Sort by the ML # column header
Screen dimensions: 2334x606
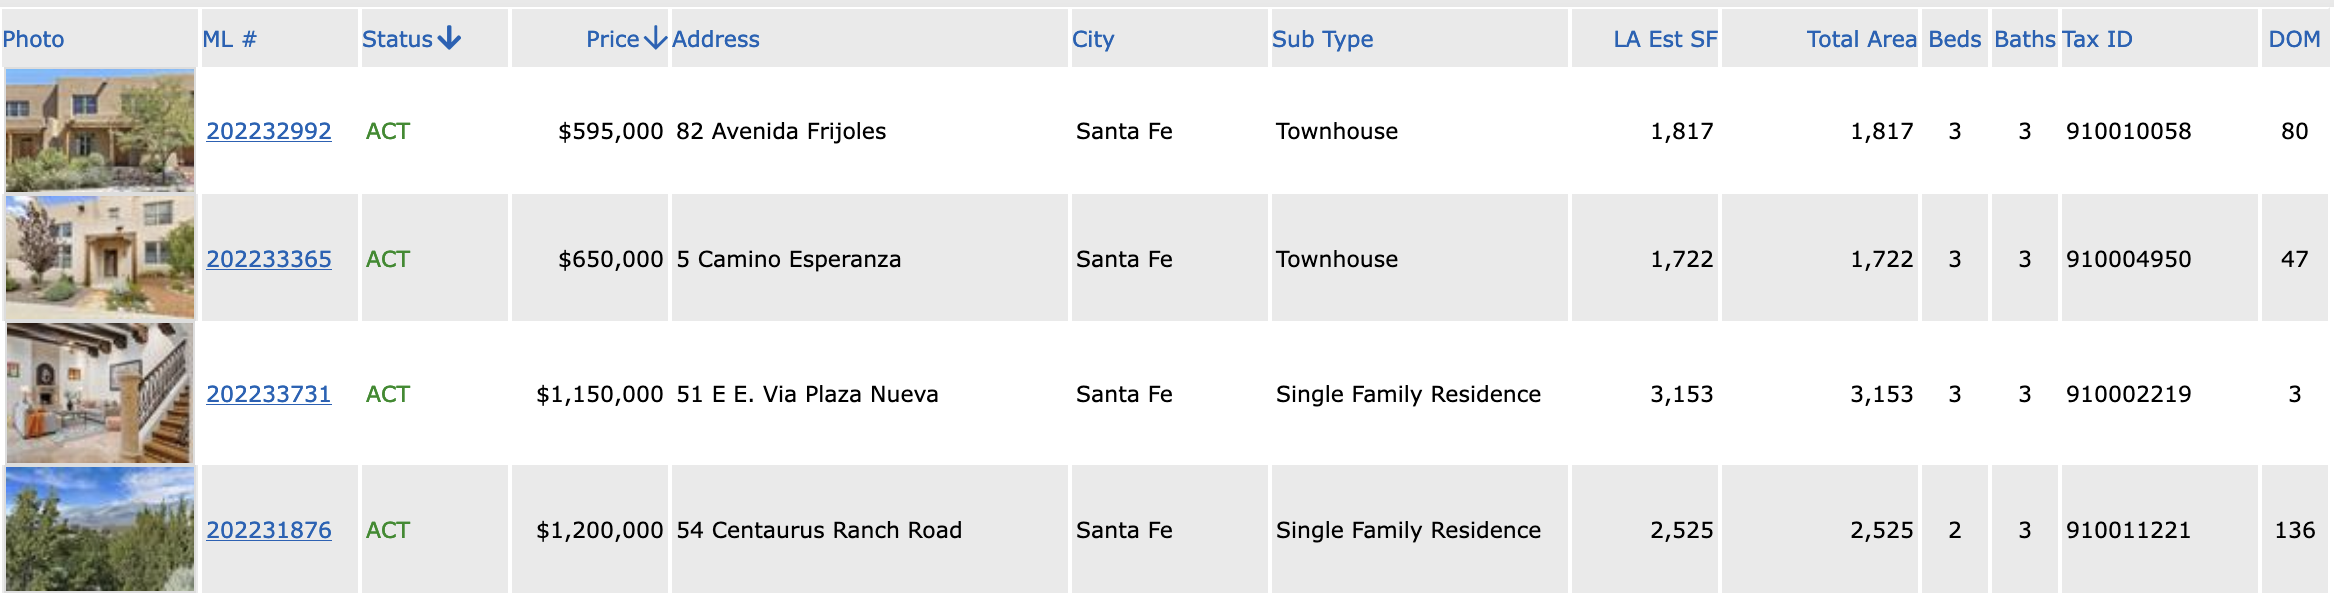pyautogui.click(x=230, y=39)
